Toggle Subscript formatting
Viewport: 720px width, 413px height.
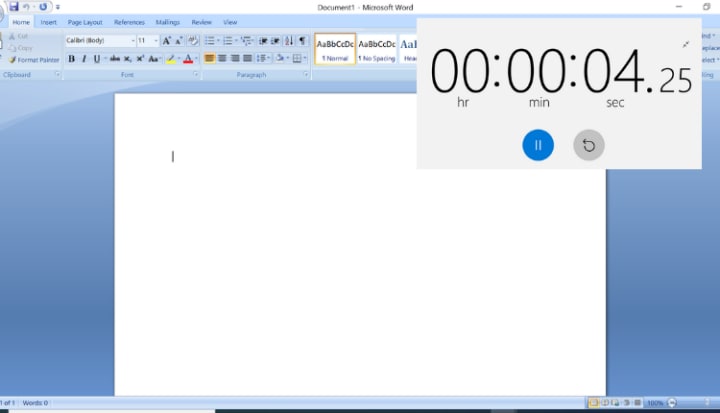pyautogui.click(x=128, y=59)
